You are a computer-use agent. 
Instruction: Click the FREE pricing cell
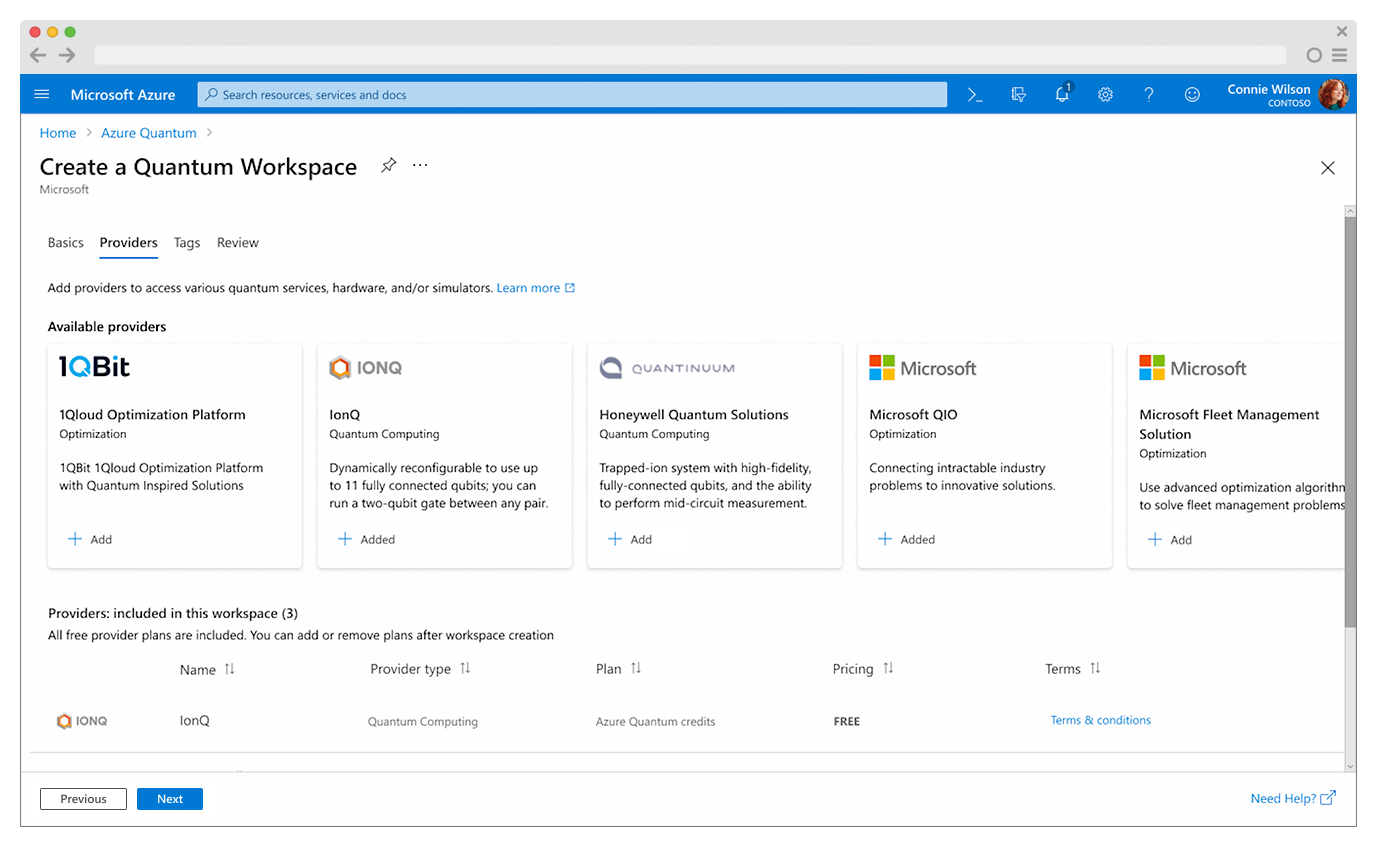pyautogui.click(x=846, y=721)
